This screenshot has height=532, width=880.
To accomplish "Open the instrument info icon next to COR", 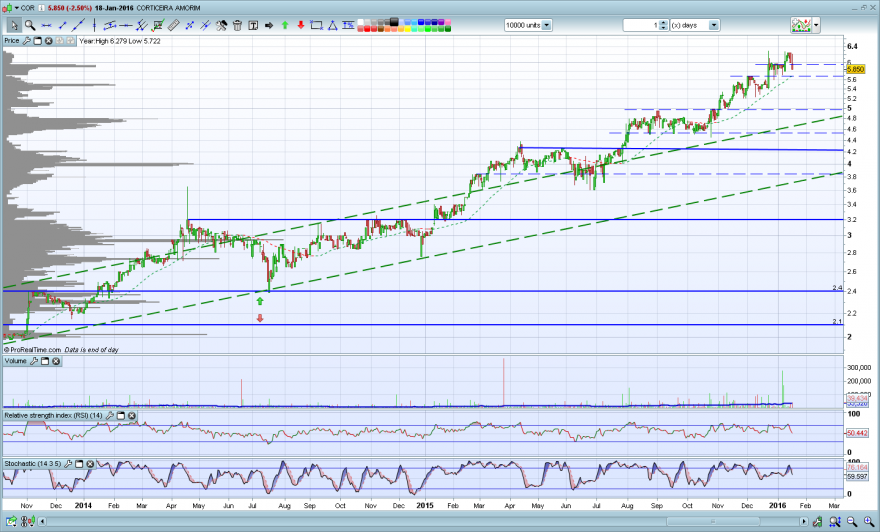I will coord(41,8).
